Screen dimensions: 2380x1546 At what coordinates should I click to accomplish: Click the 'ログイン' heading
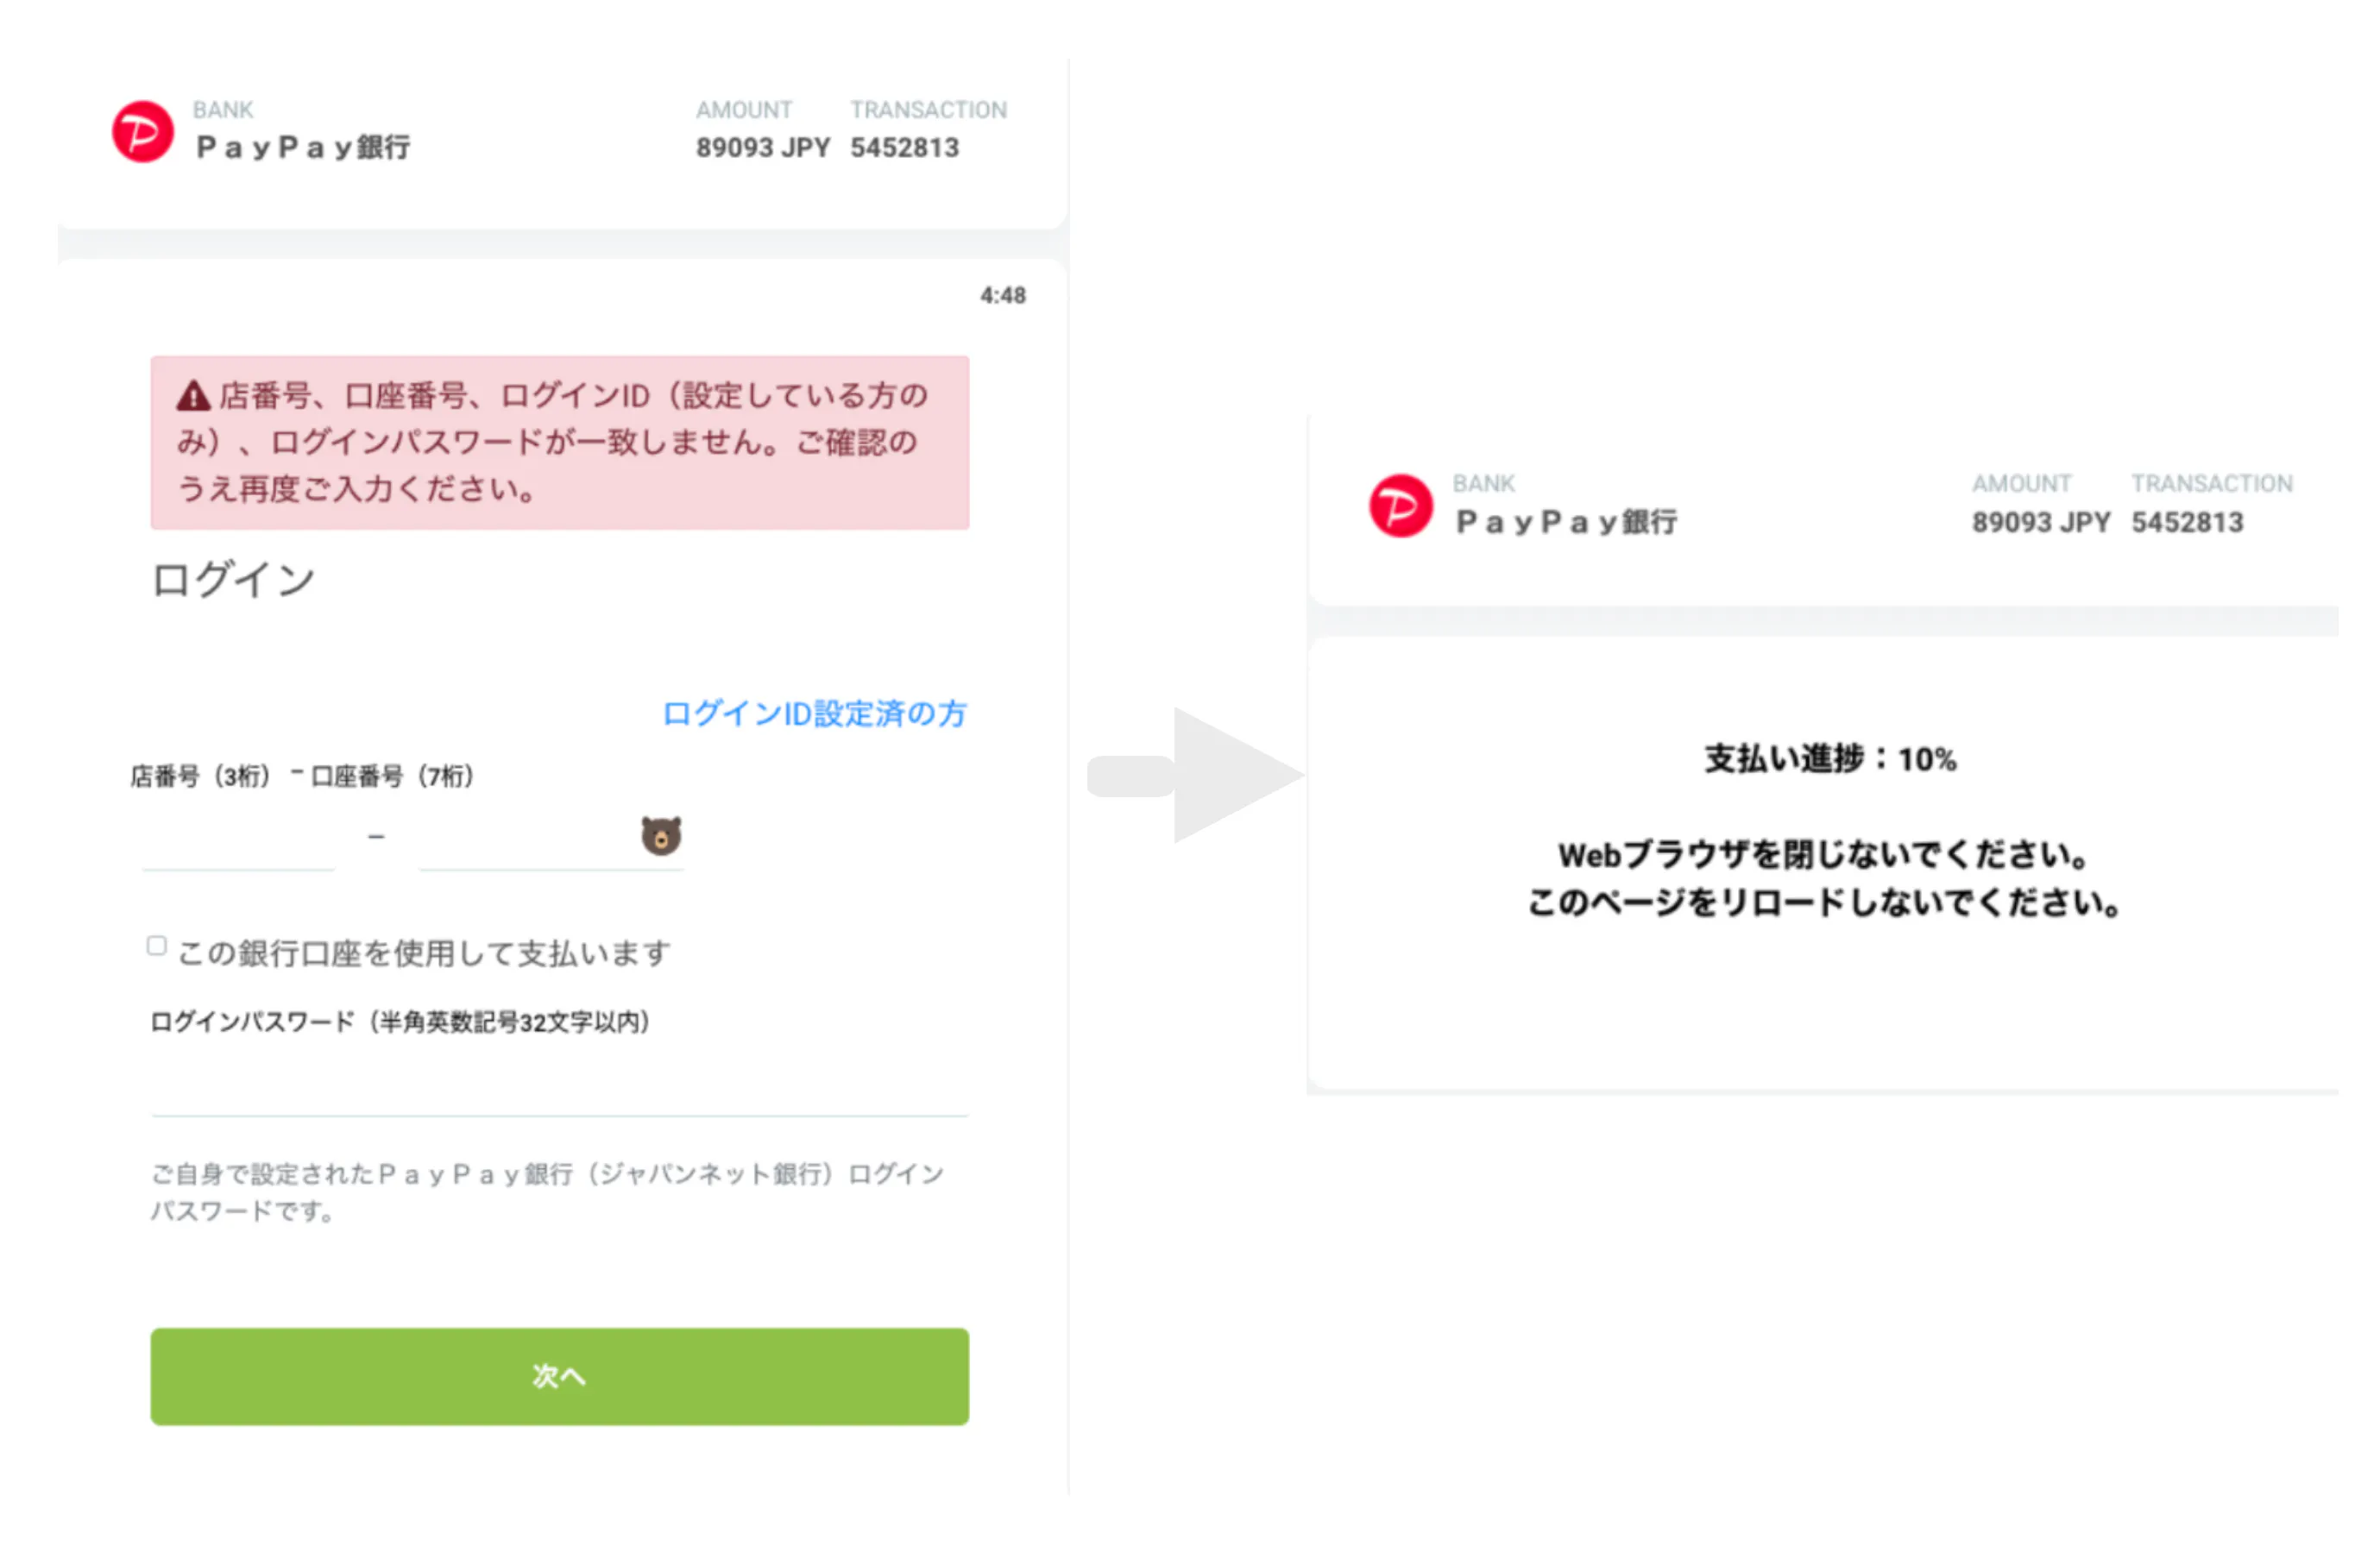click(x=233, y=579)
